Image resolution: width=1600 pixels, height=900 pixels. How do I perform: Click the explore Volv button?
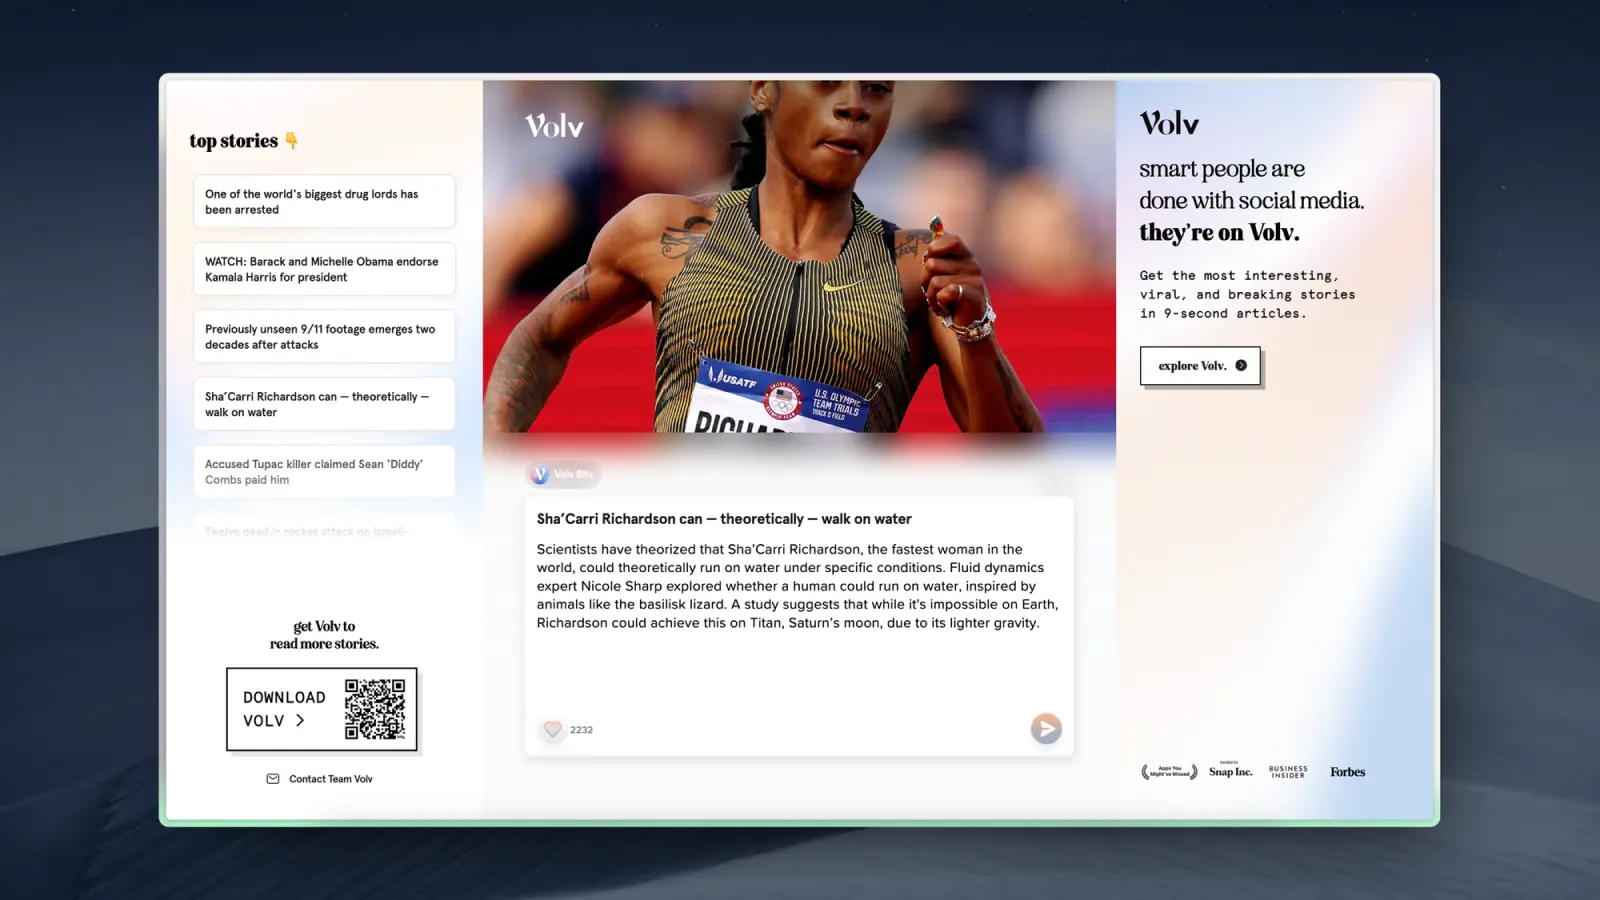1200,366
